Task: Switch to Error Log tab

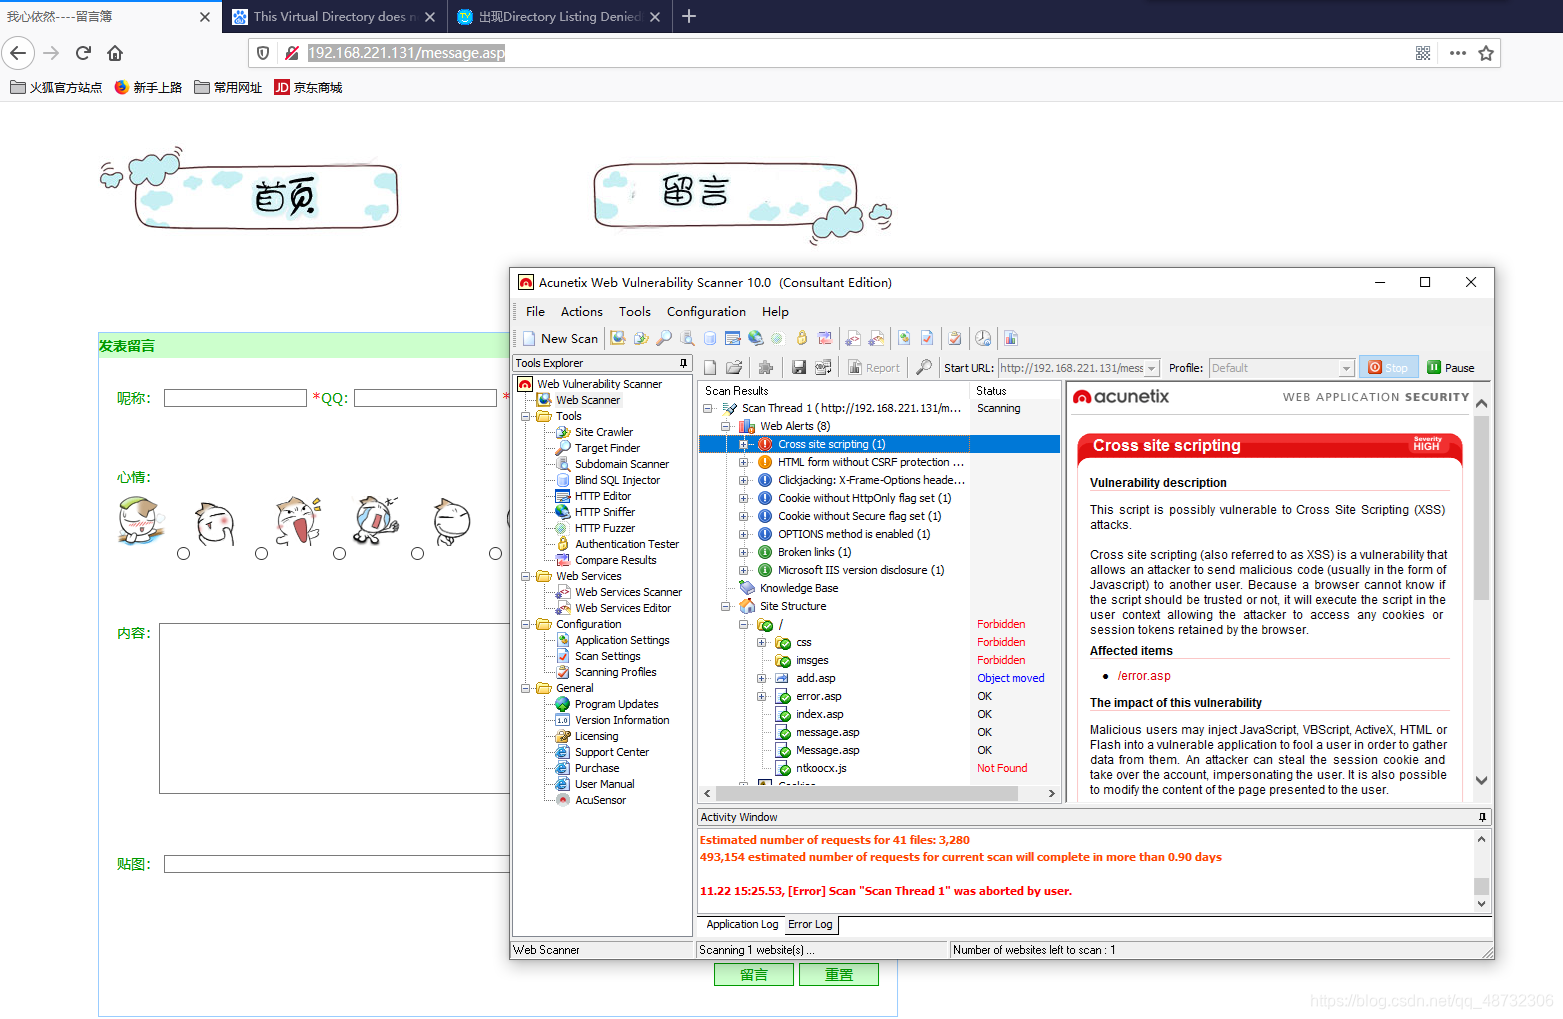Action: tap(810, 924)
